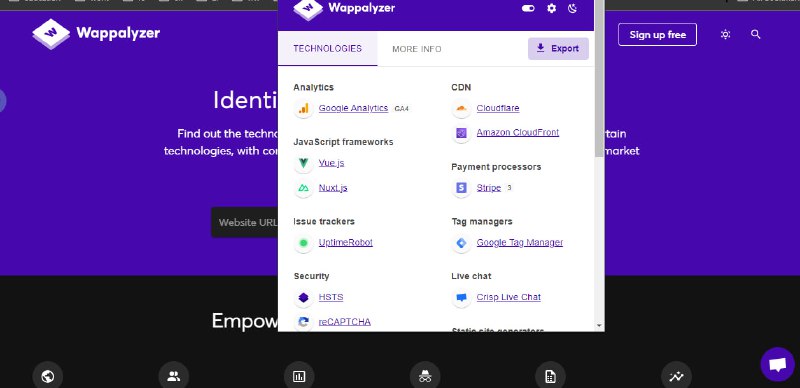Click the Sign up free button

[657, 35]
